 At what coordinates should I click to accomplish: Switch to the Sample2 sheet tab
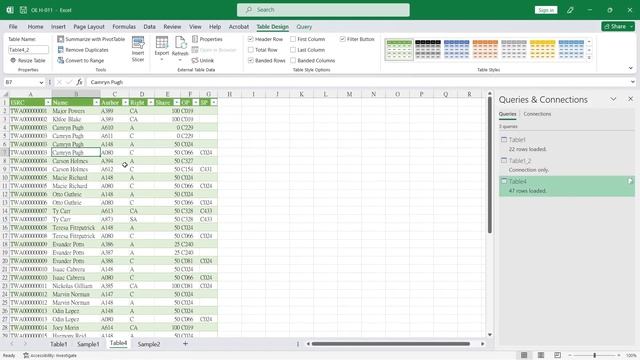(149, 344)
